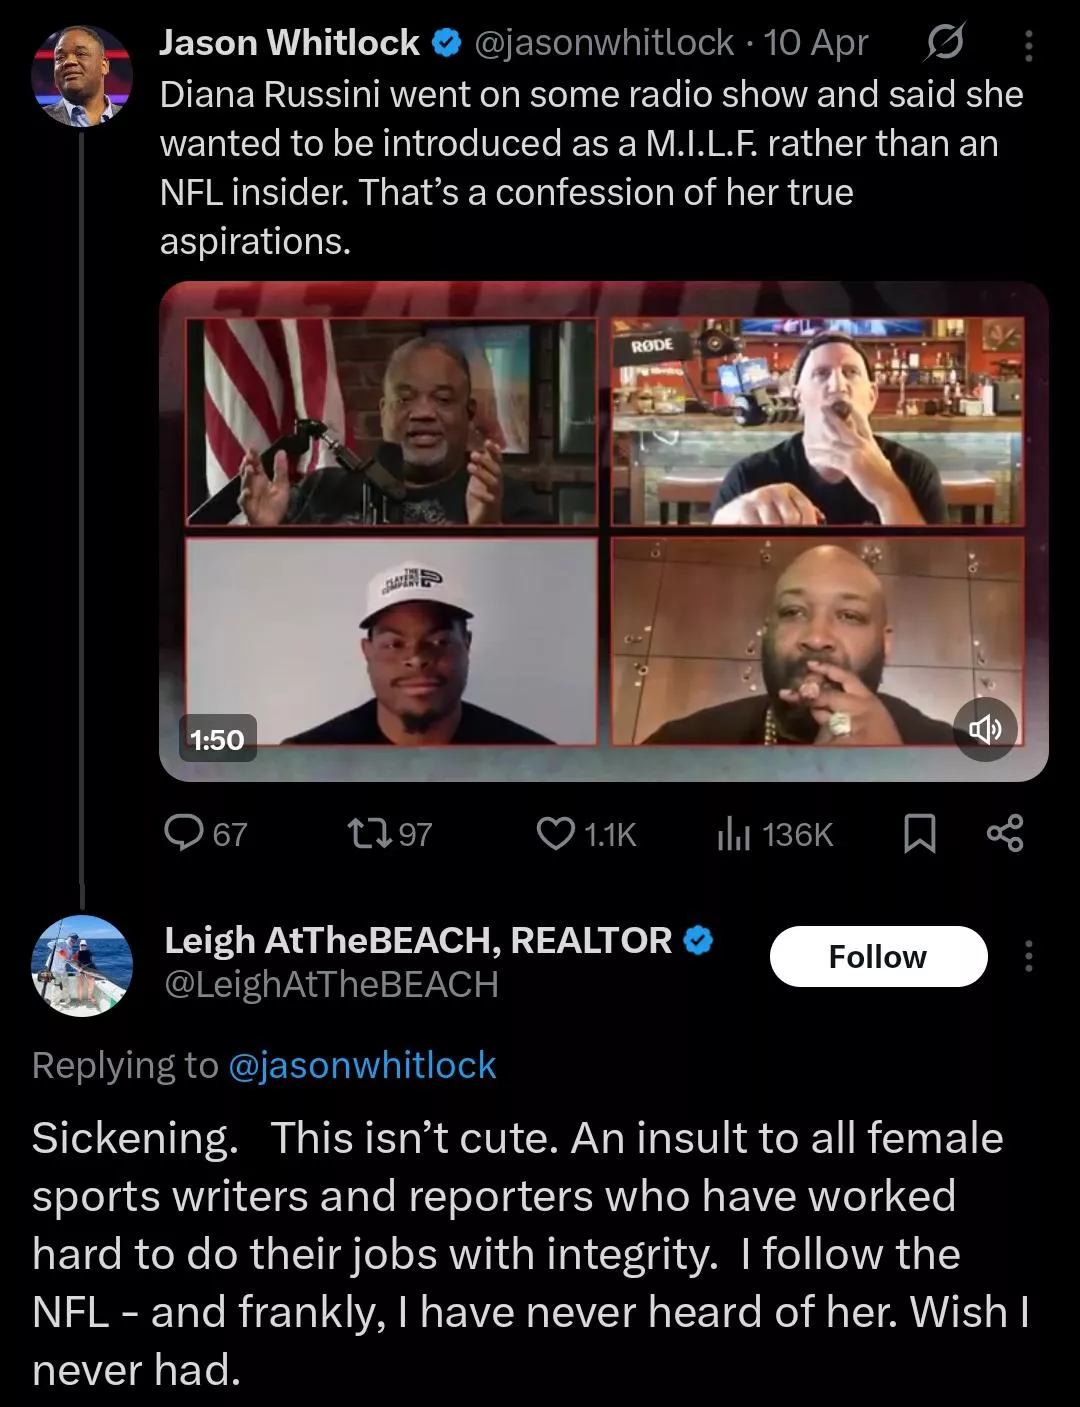
Task: Play the embedded four-panel video
Action: 604,531
